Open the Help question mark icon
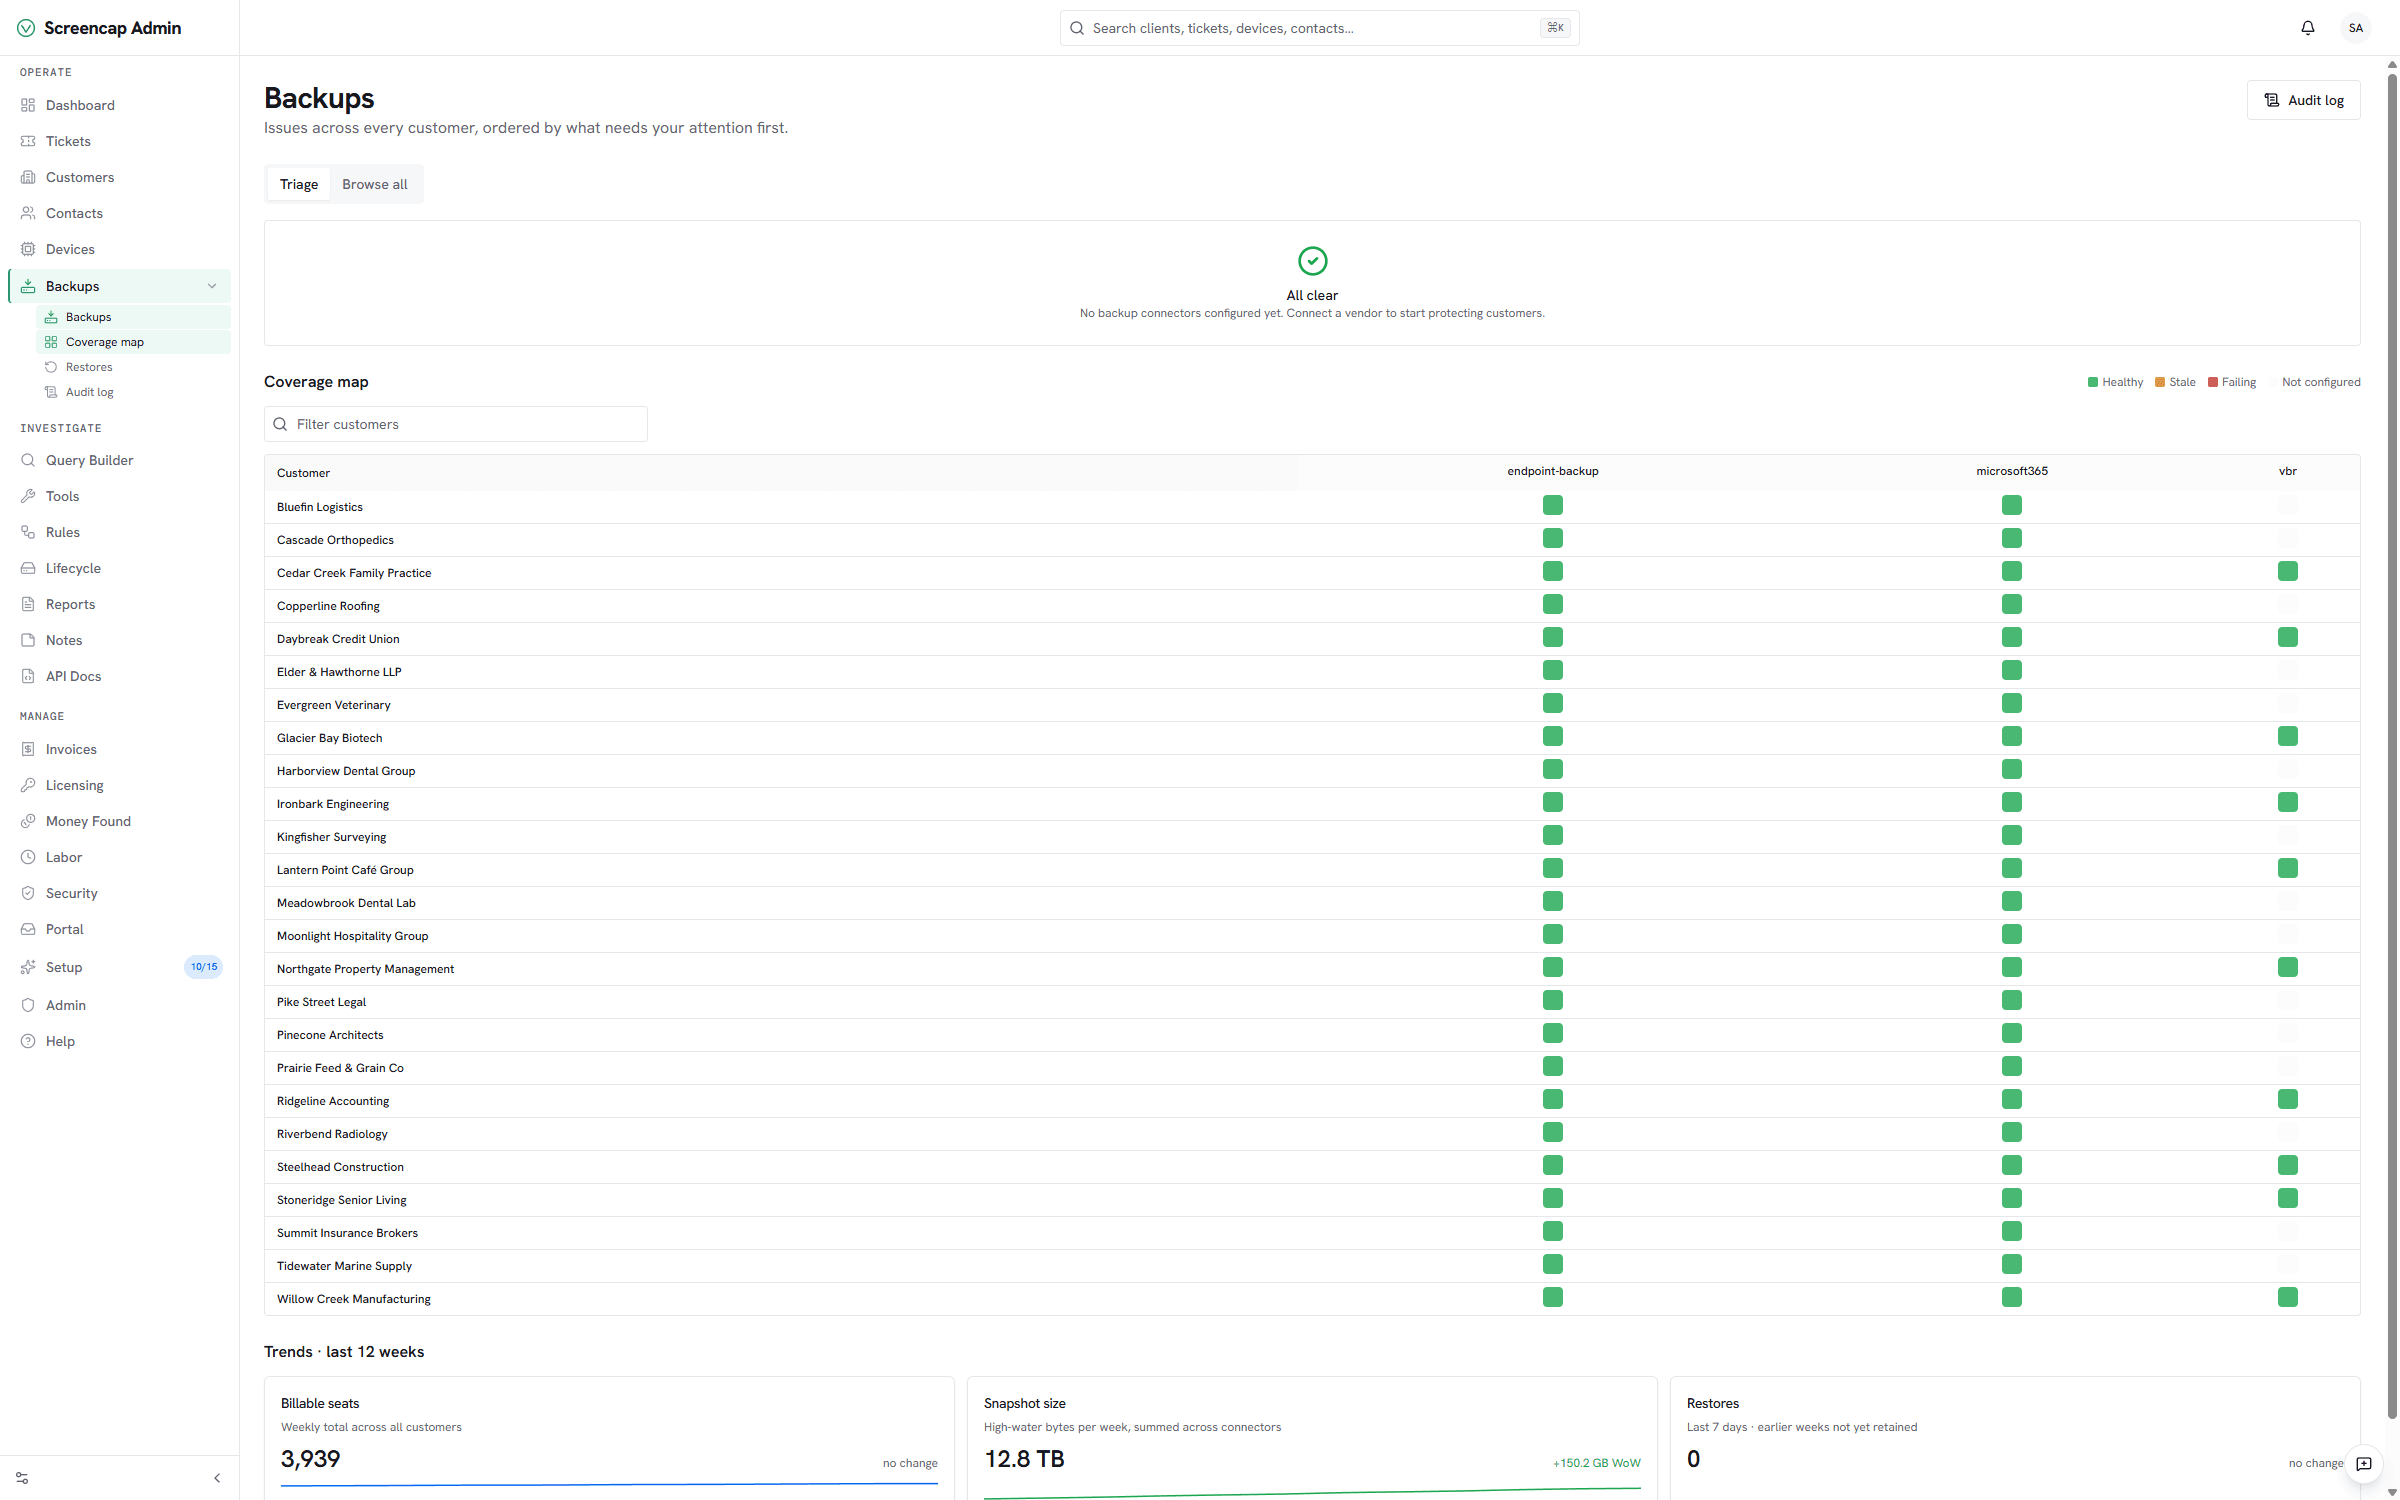 coord(28,1041)
